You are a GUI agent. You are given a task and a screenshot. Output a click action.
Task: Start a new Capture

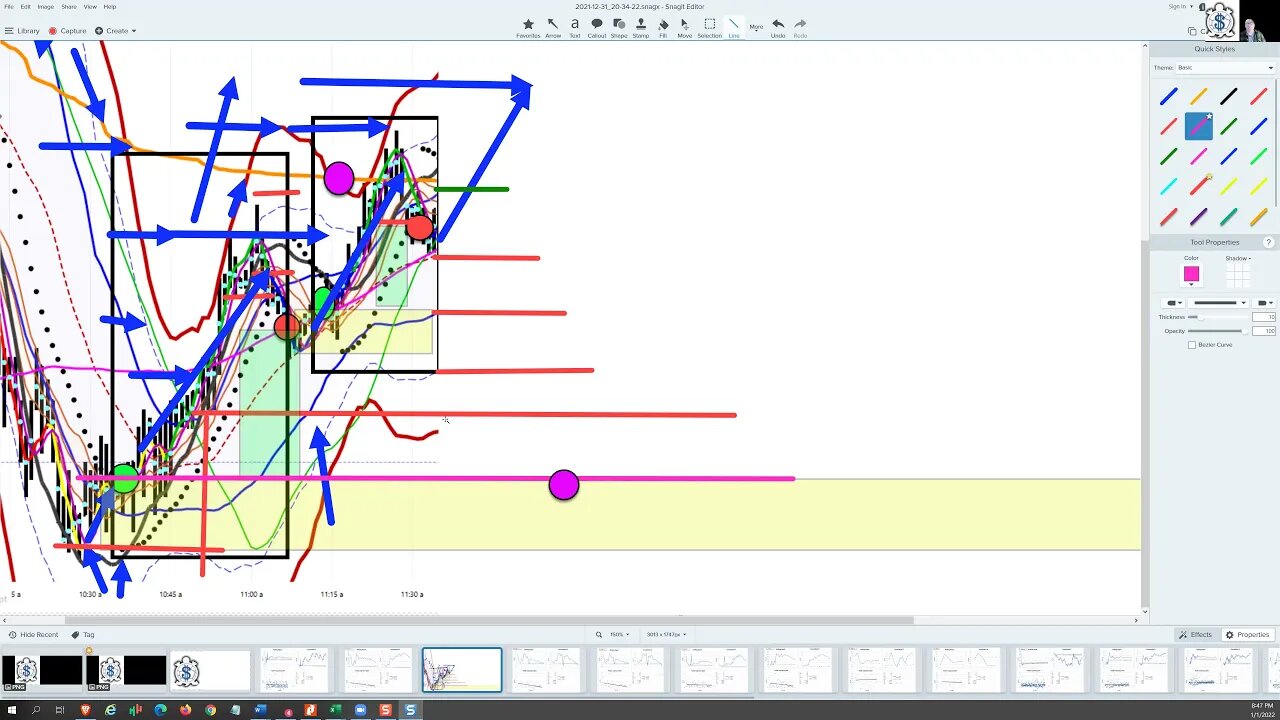pos(67,31)
